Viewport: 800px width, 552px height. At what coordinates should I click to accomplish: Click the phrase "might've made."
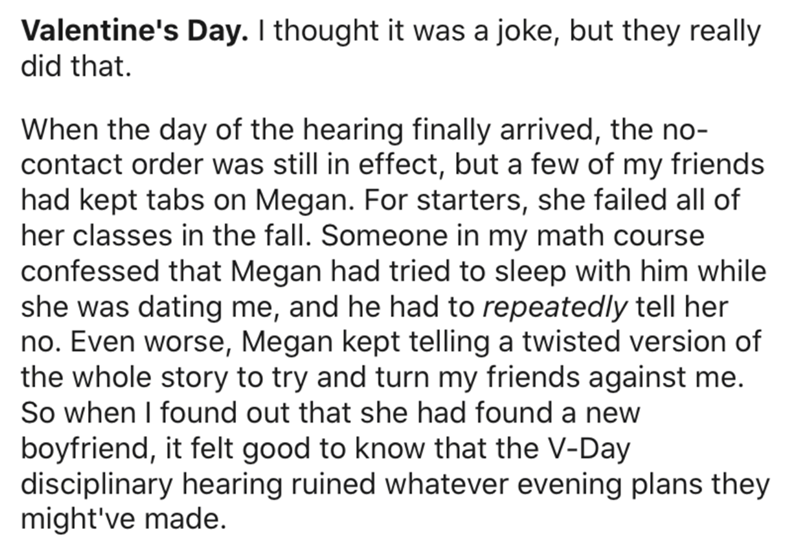[123, 520]
